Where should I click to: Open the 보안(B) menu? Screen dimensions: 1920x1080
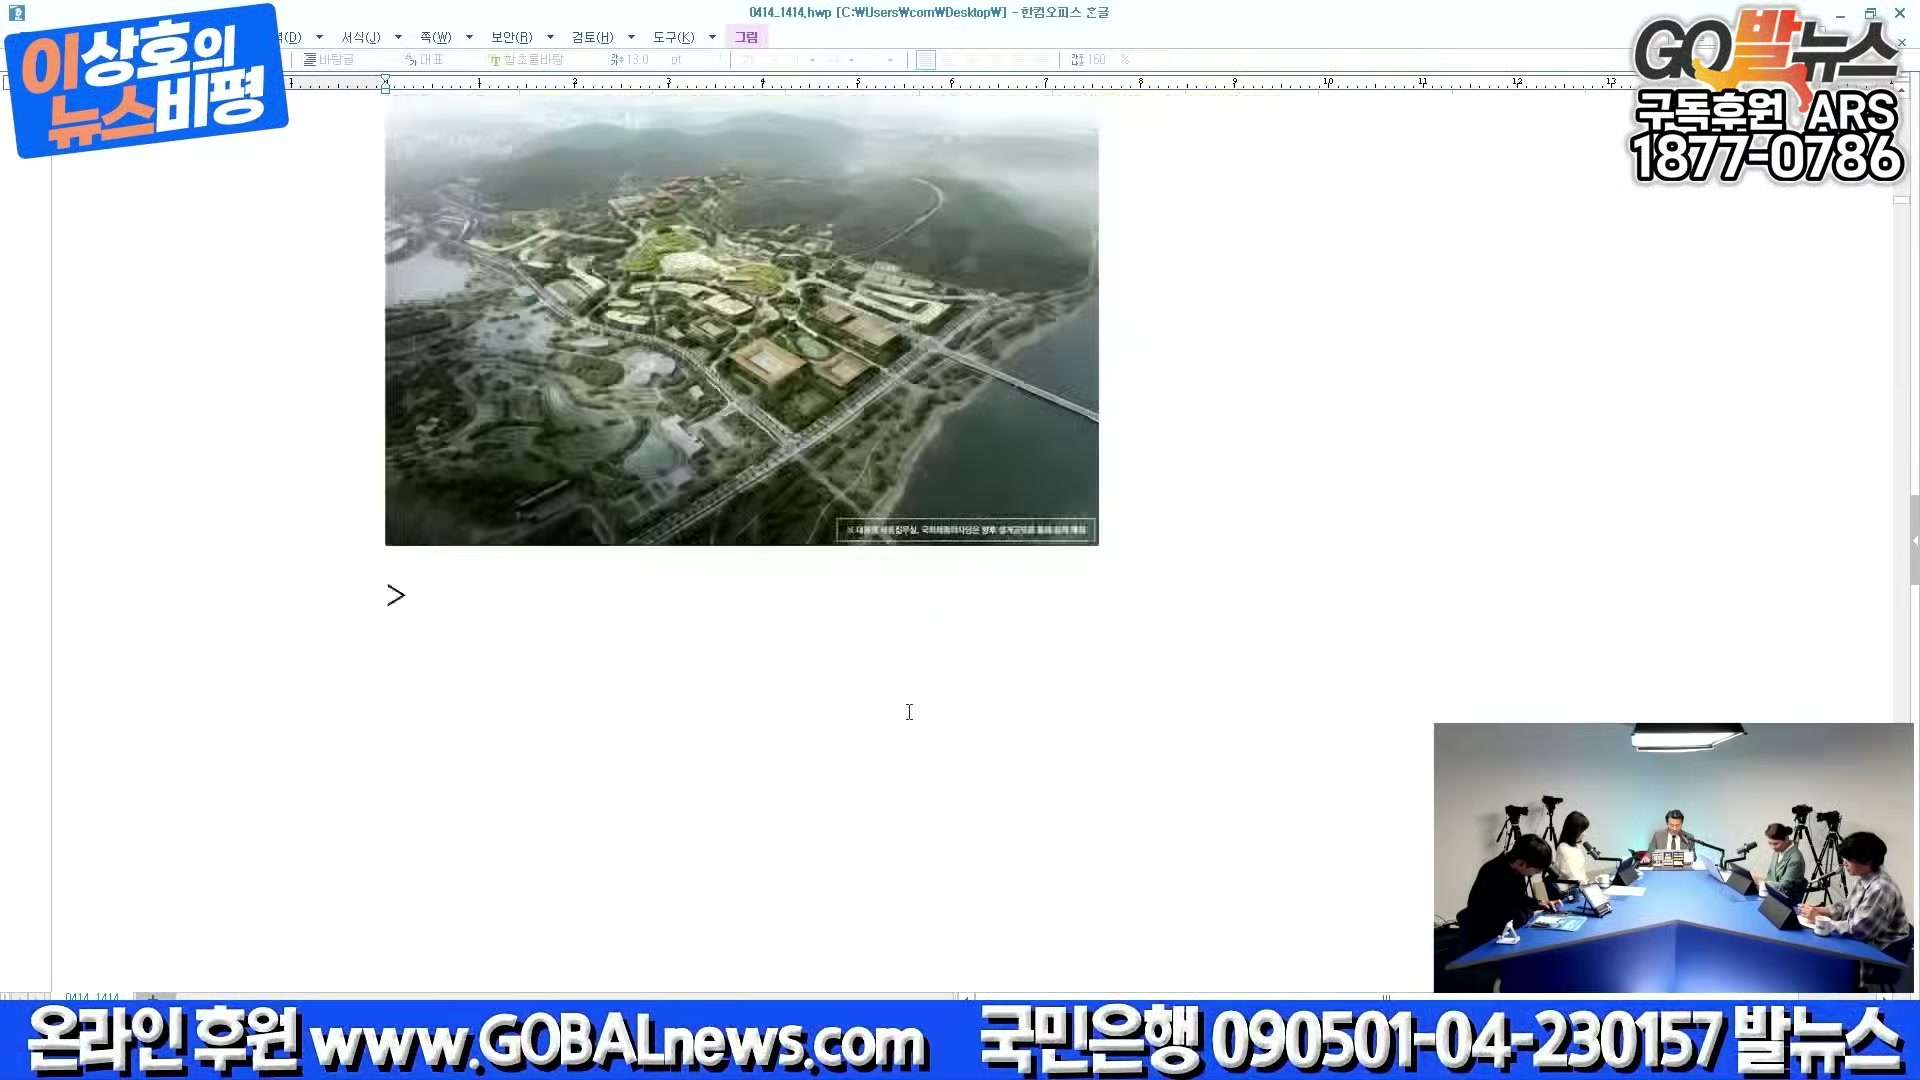point(511,37)
